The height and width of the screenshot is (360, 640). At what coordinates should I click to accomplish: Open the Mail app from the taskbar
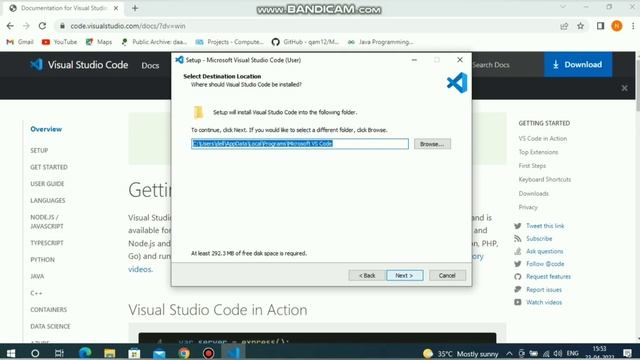(159, 353)
